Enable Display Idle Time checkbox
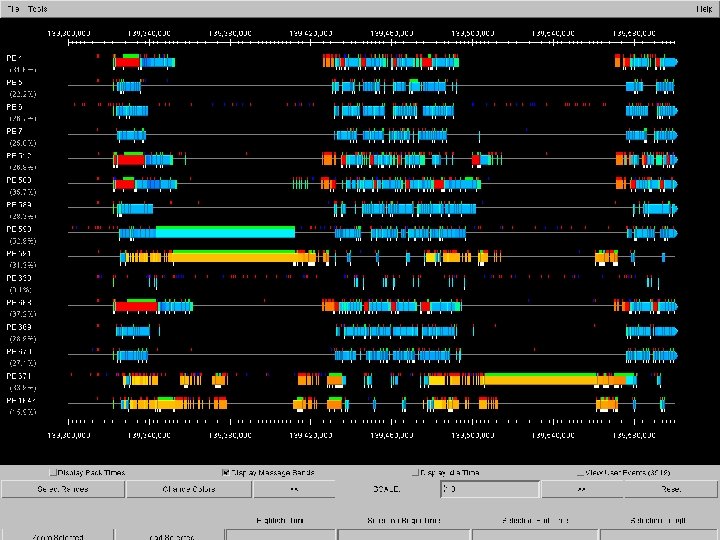 [416, 472]
